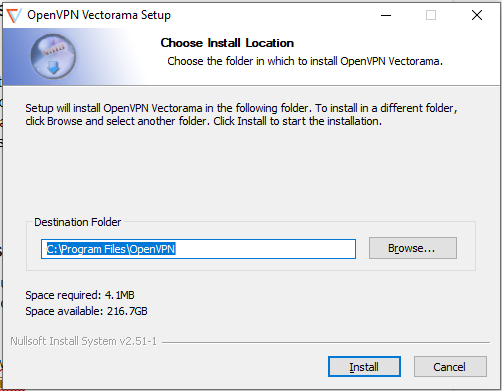
Task: Click the "OpenVPN Vectorama Setup" window title text
Action: [x=99, y=15]
